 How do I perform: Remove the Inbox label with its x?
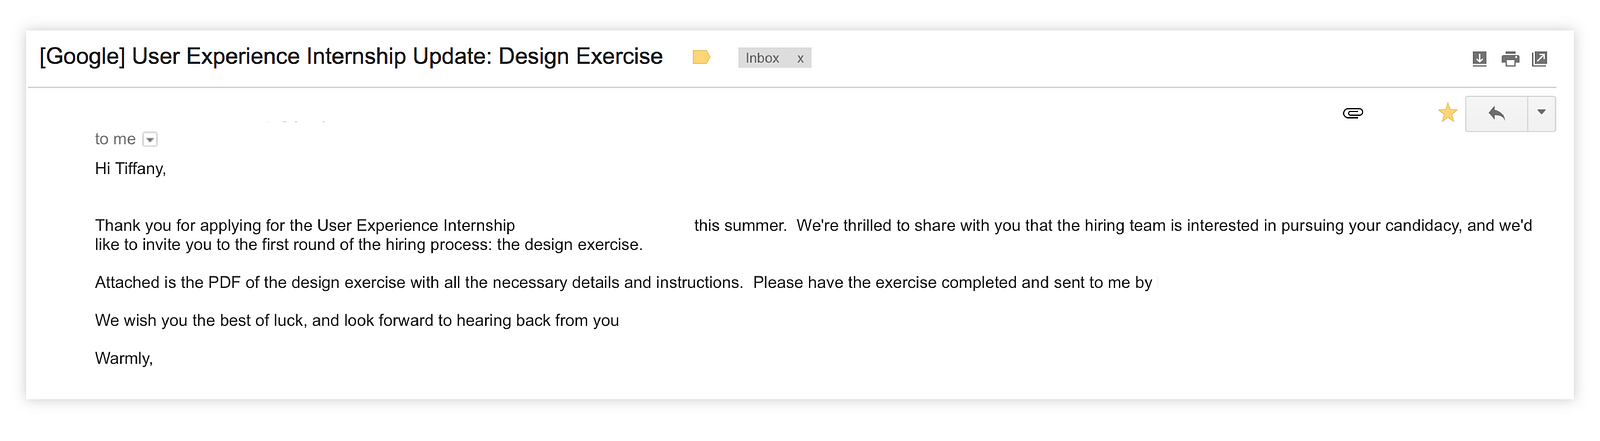[800, 58]
